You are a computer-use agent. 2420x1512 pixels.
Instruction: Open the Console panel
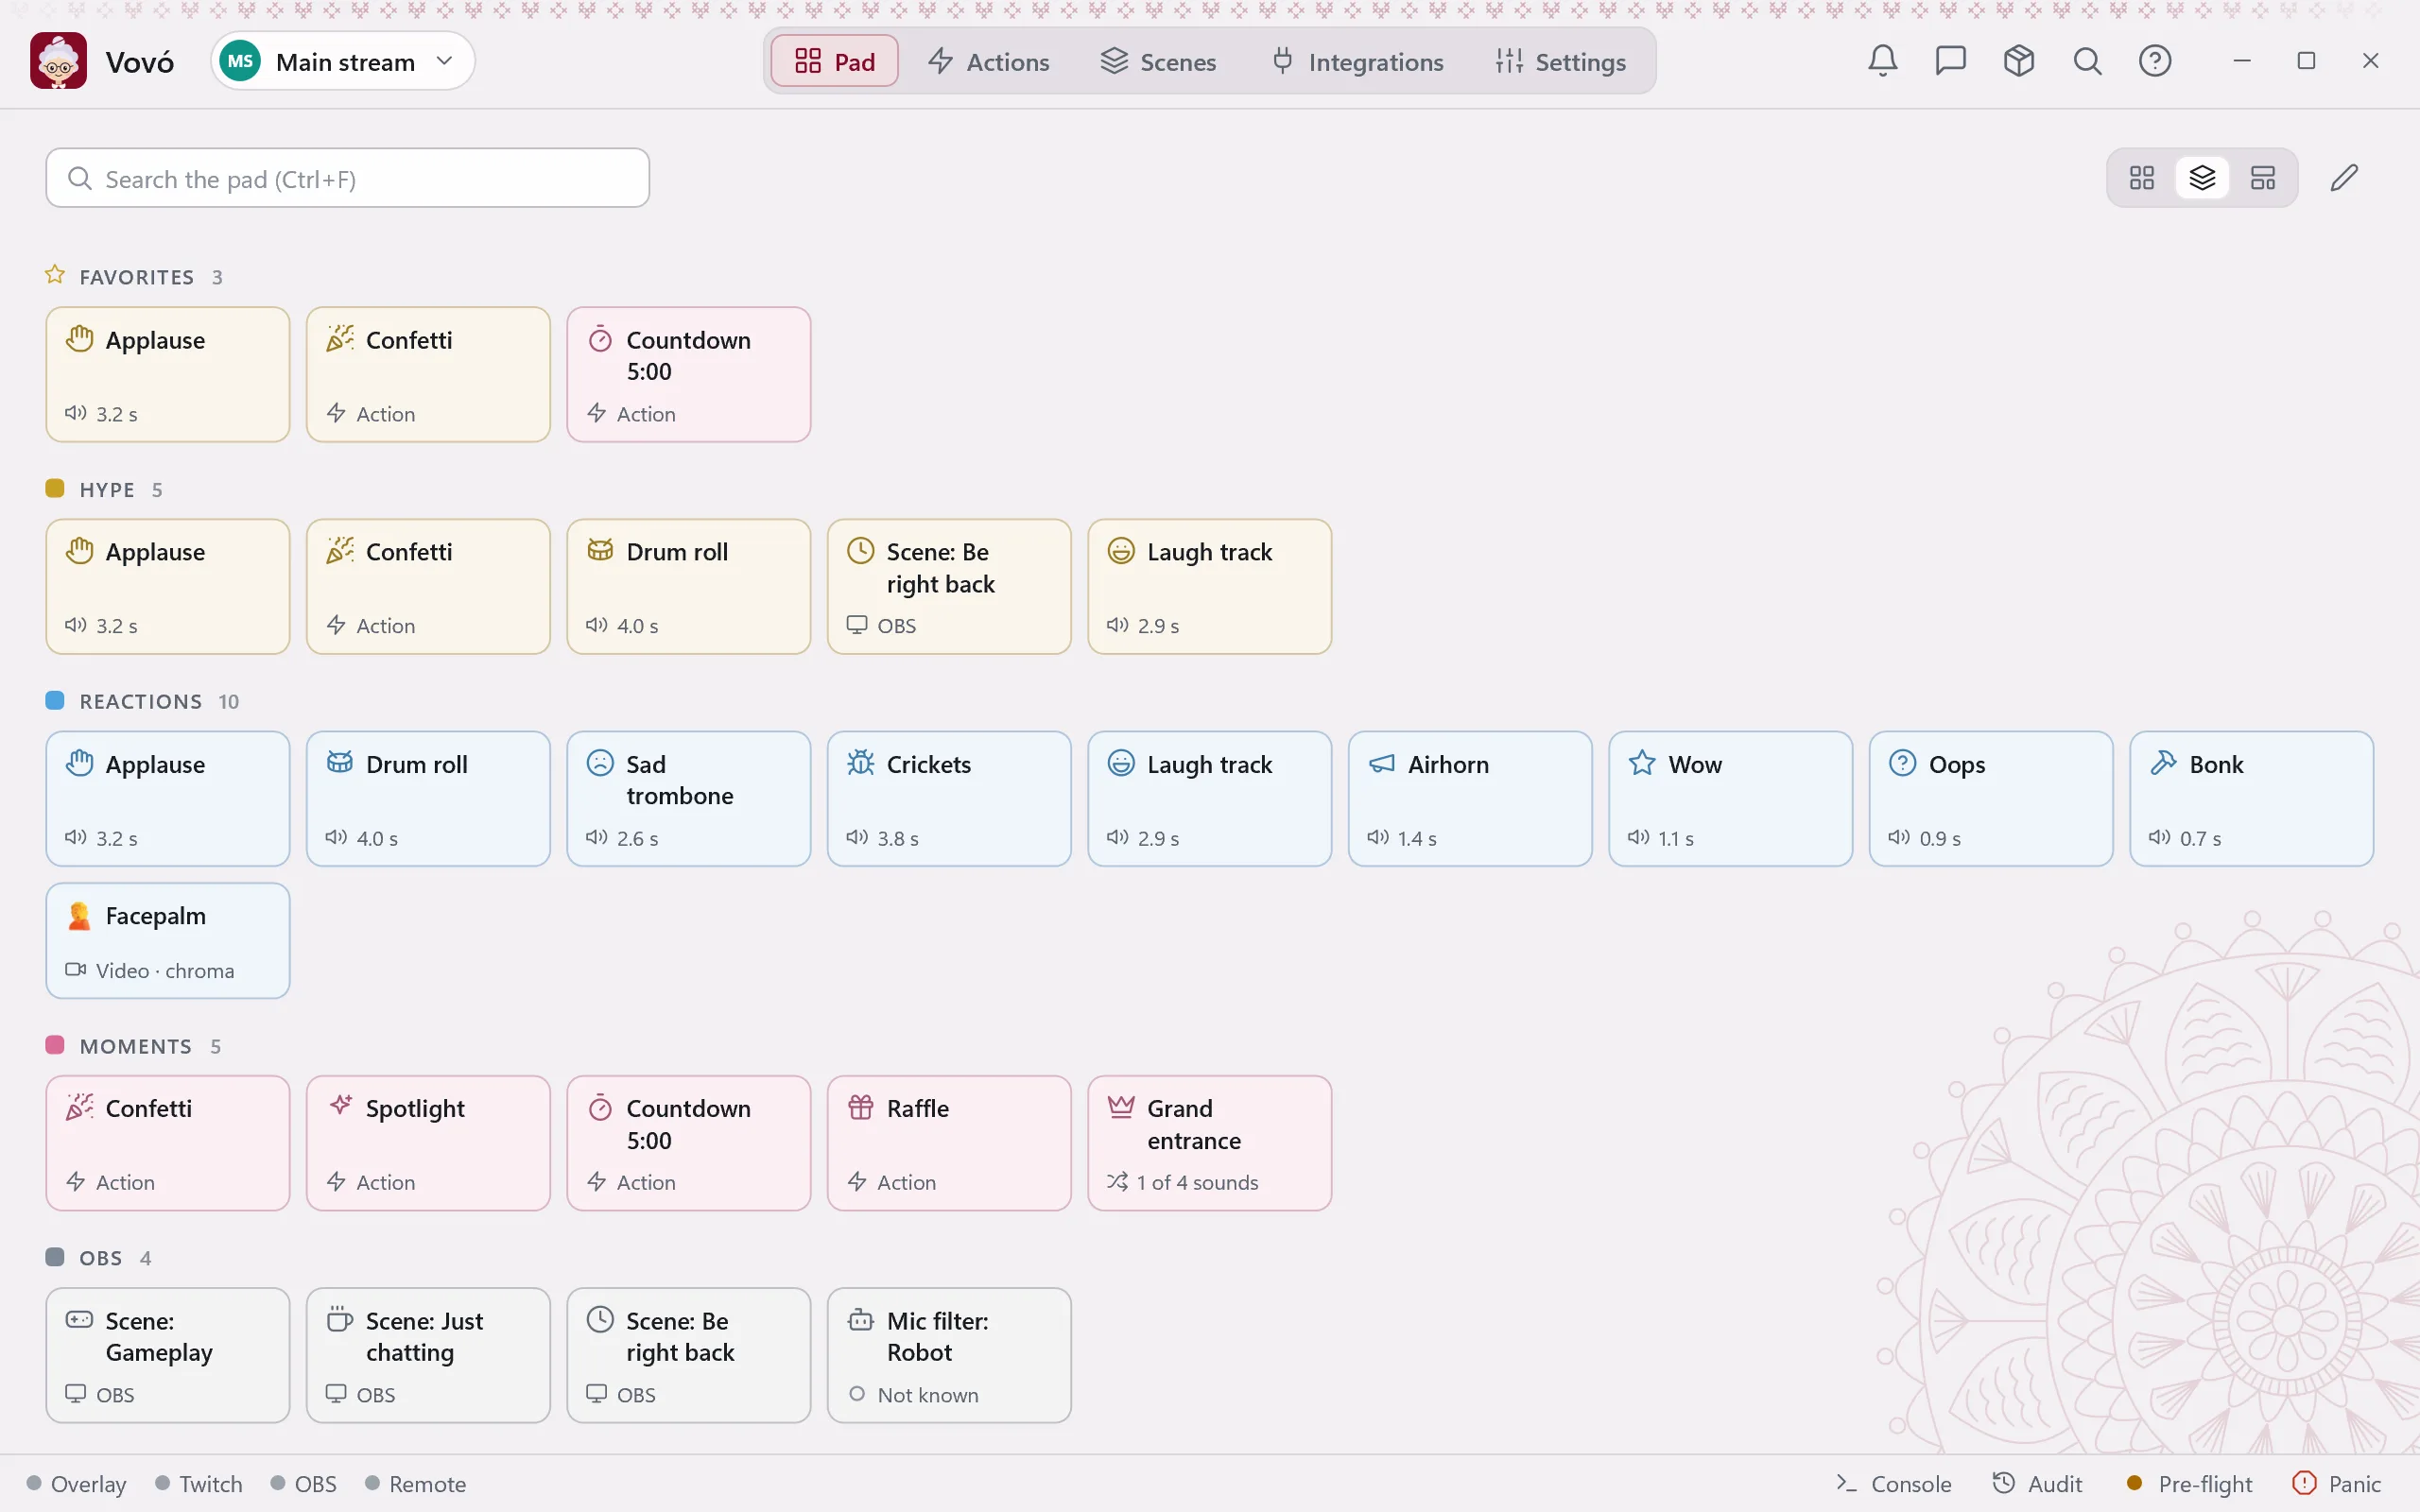1893,1483
